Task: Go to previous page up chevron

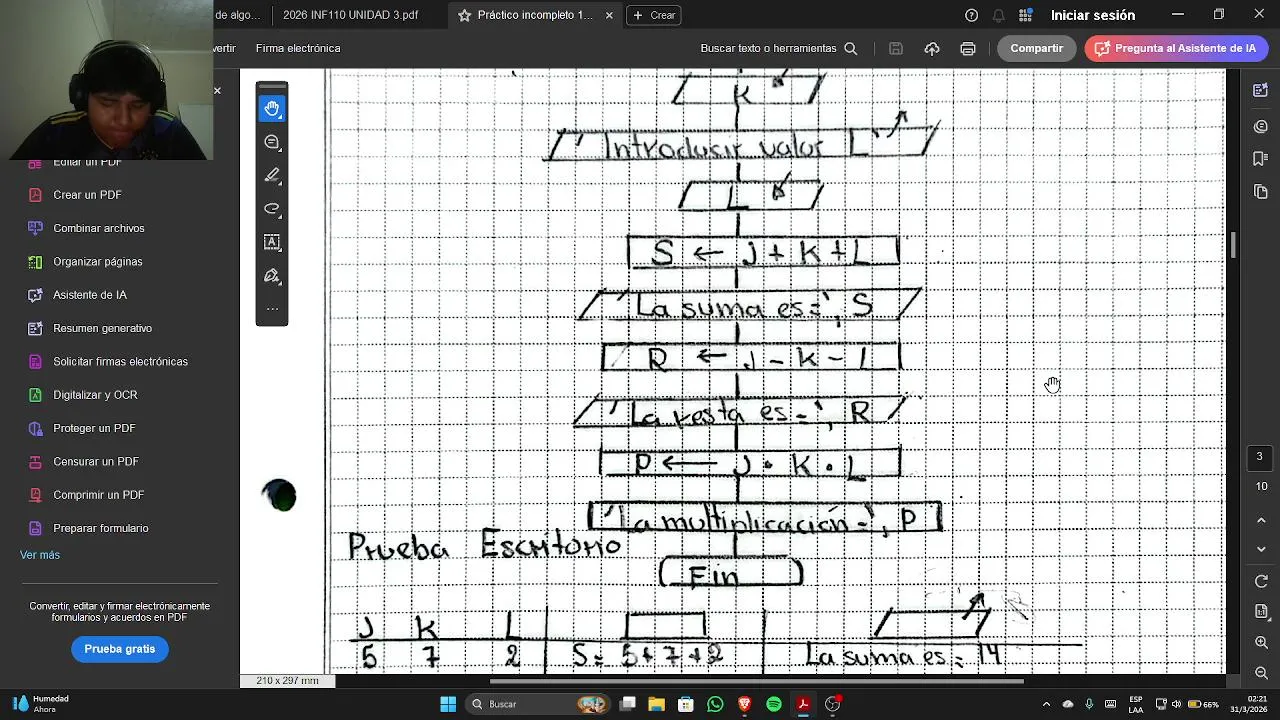Action: tap(1261, 520)
